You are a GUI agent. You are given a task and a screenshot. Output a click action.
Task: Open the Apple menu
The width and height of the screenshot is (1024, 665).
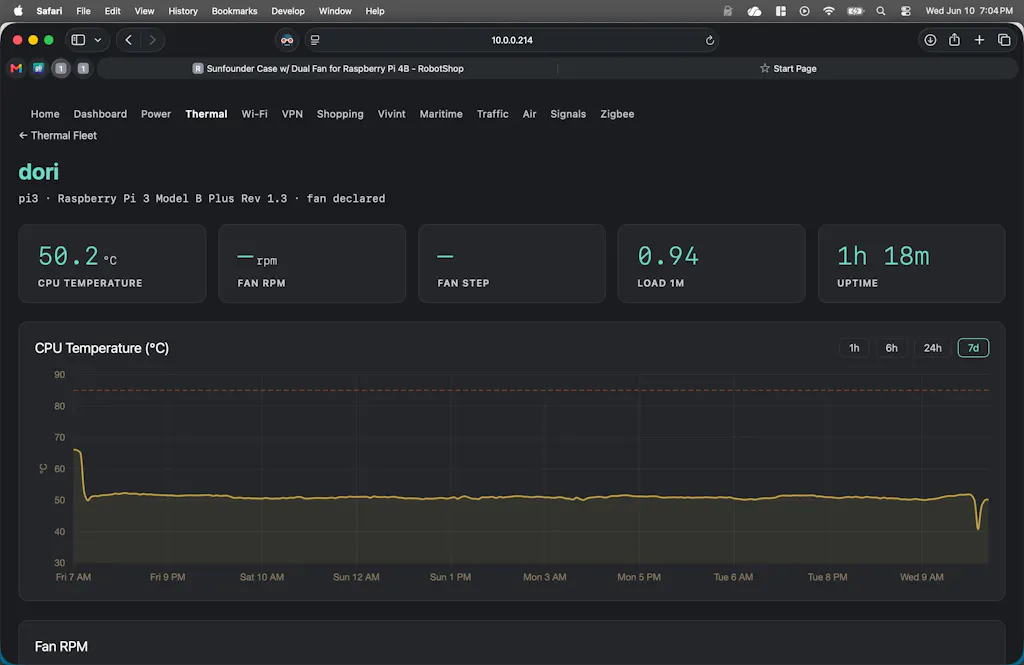coord(18,10)
